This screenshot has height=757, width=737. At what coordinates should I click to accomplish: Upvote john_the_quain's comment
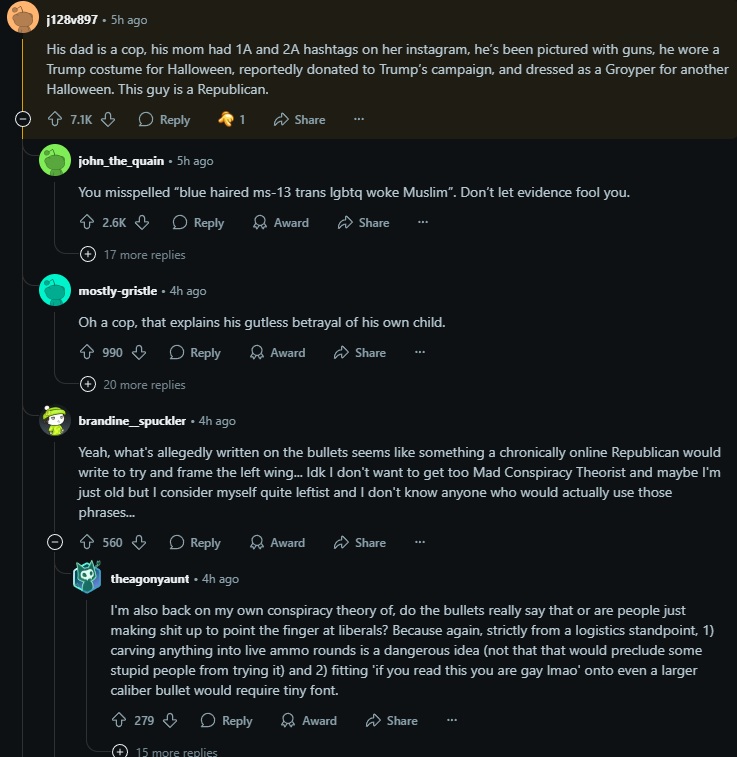tap(87, 222)
